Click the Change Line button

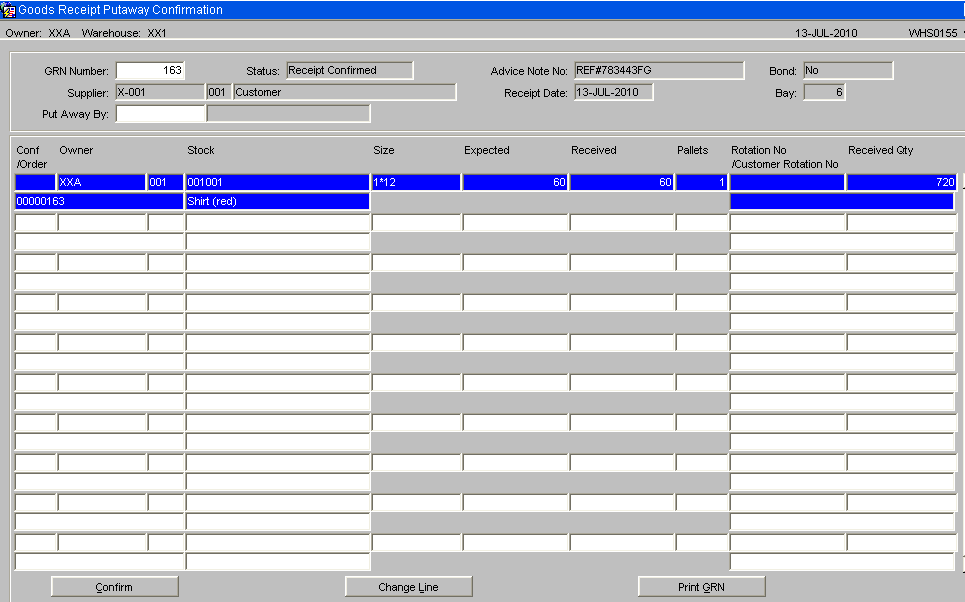point(409,587)
